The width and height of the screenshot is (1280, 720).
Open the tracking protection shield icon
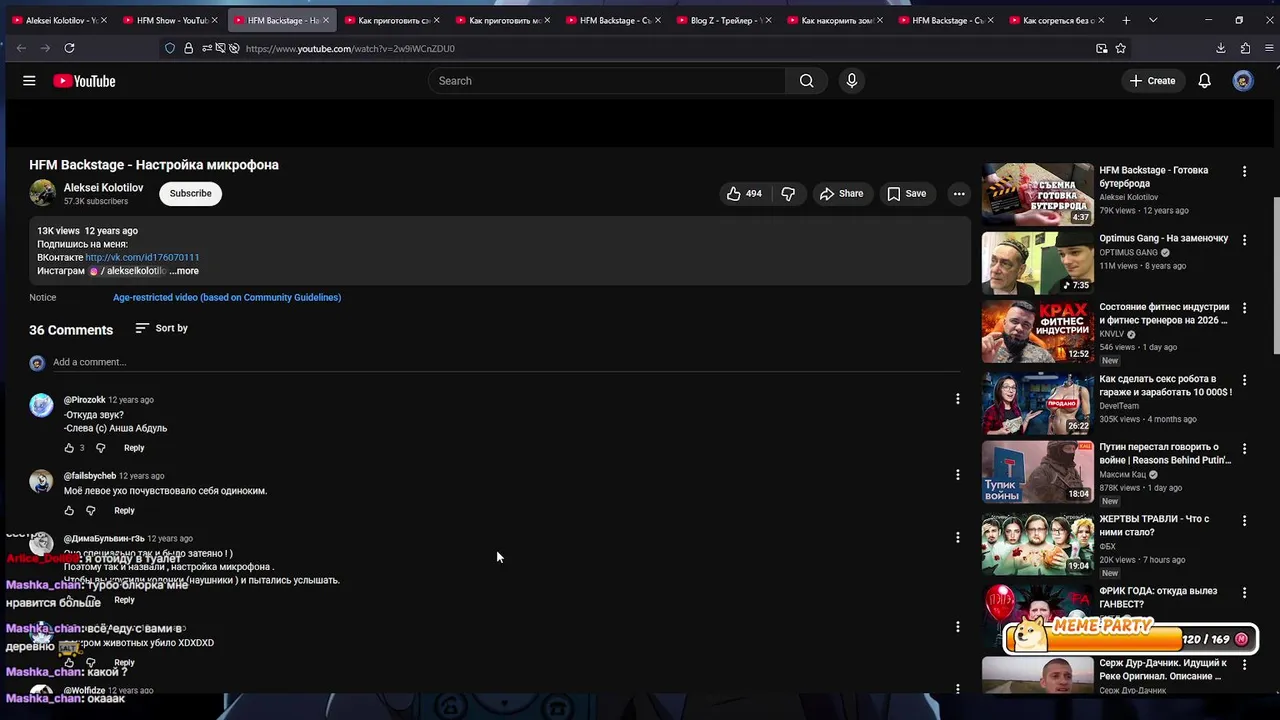coord(169,48)
